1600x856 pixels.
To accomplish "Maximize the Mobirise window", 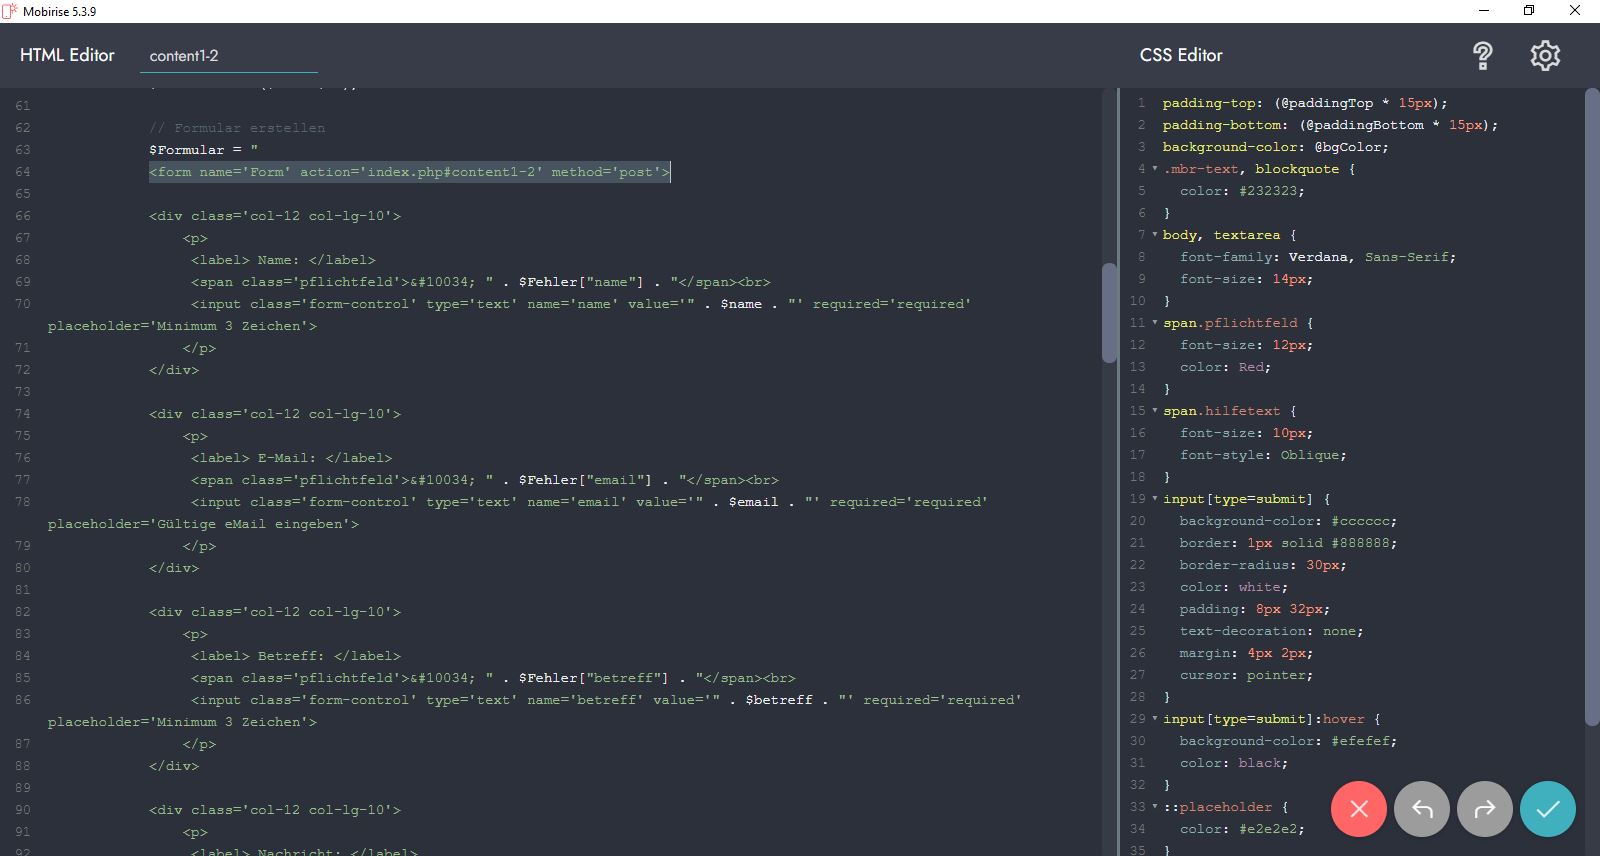I will pos(1528,11).
